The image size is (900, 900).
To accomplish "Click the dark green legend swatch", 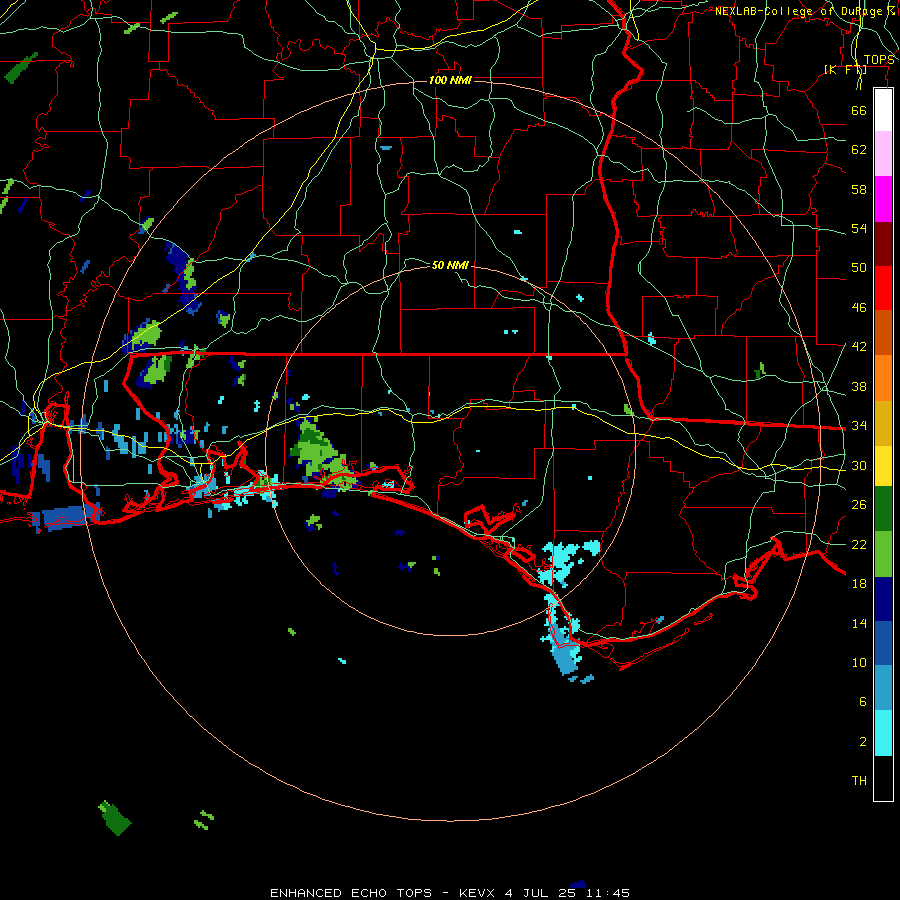I will [883, 509].
